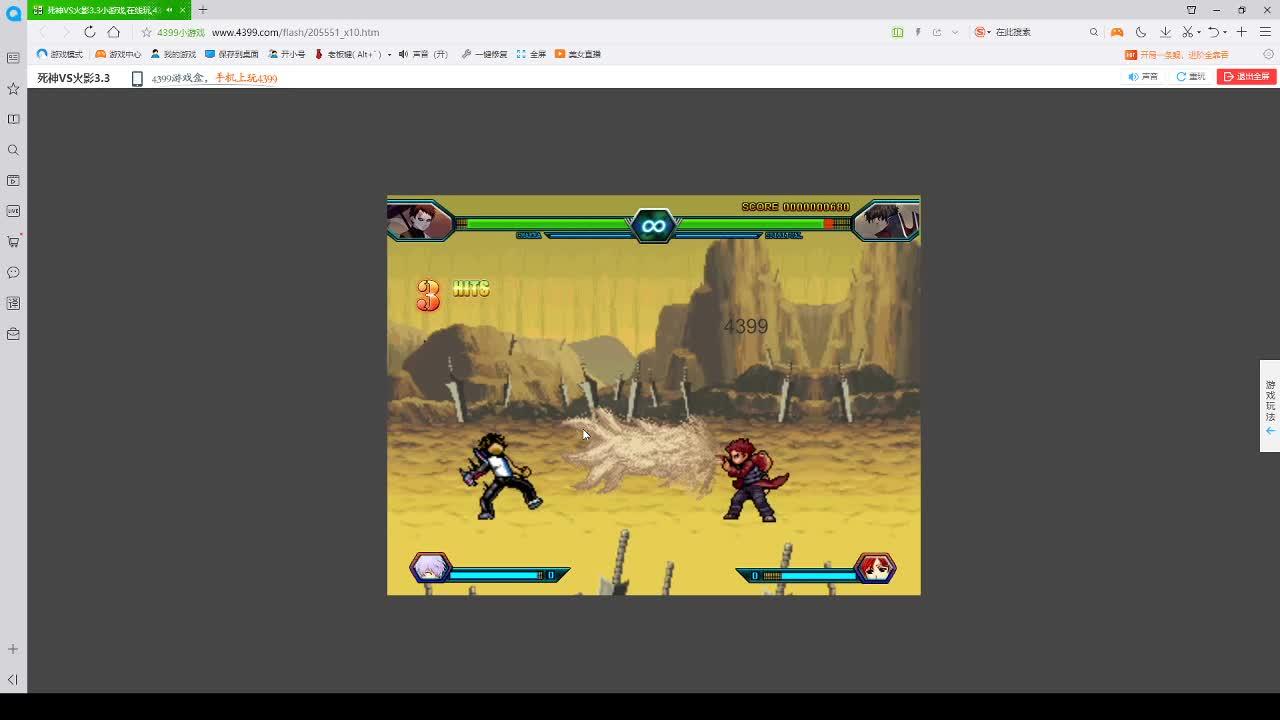Click the undo closed-tab arrow icon
This screenshot has width=1280, height=720.
tap(1213, 32)
